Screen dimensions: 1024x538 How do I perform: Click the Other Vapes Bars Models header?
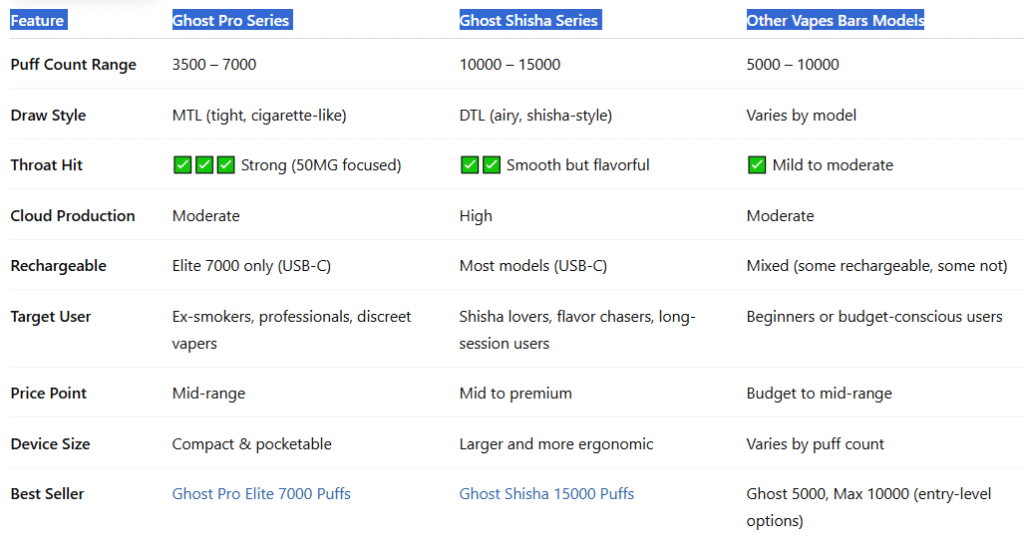(x=835, y=20)
